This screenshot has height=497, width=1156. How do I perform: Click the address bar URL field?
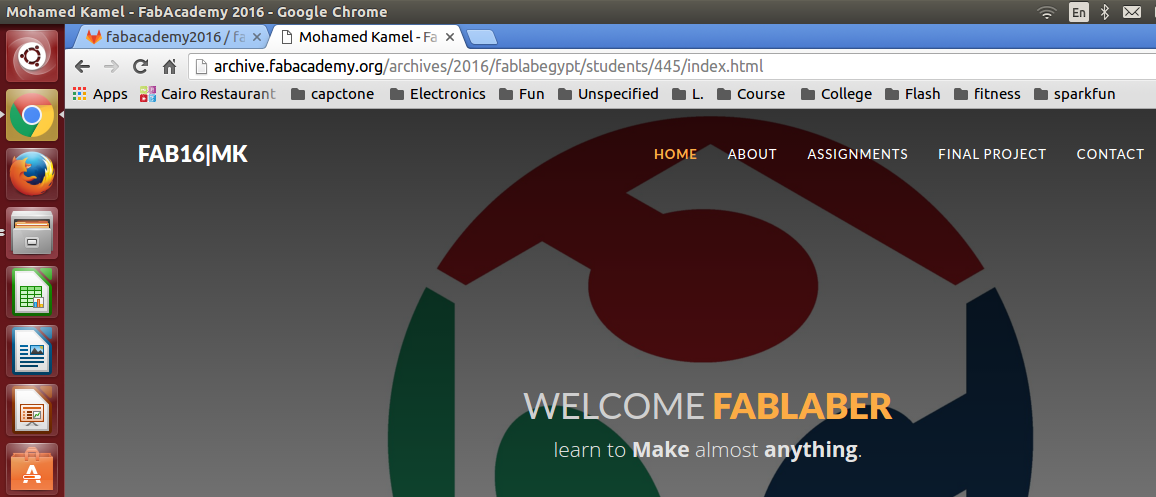pos(671,67)
